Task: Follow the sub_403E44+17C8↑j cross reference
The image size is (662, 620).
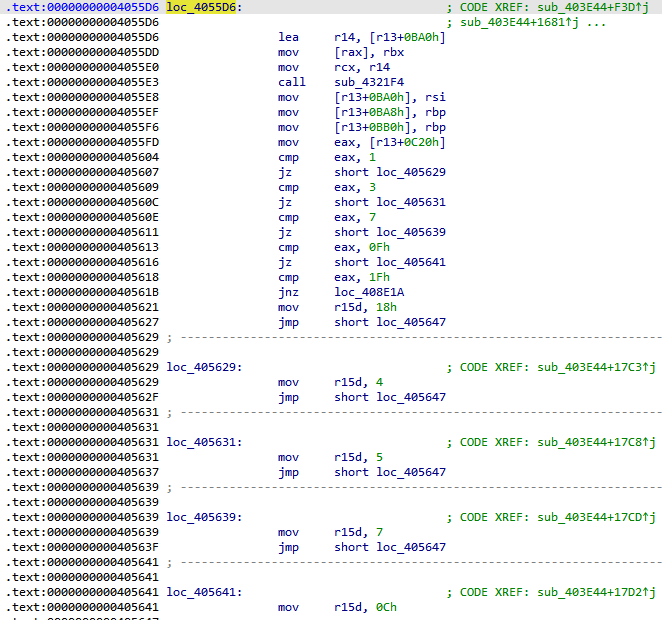Action: [596, 442]
